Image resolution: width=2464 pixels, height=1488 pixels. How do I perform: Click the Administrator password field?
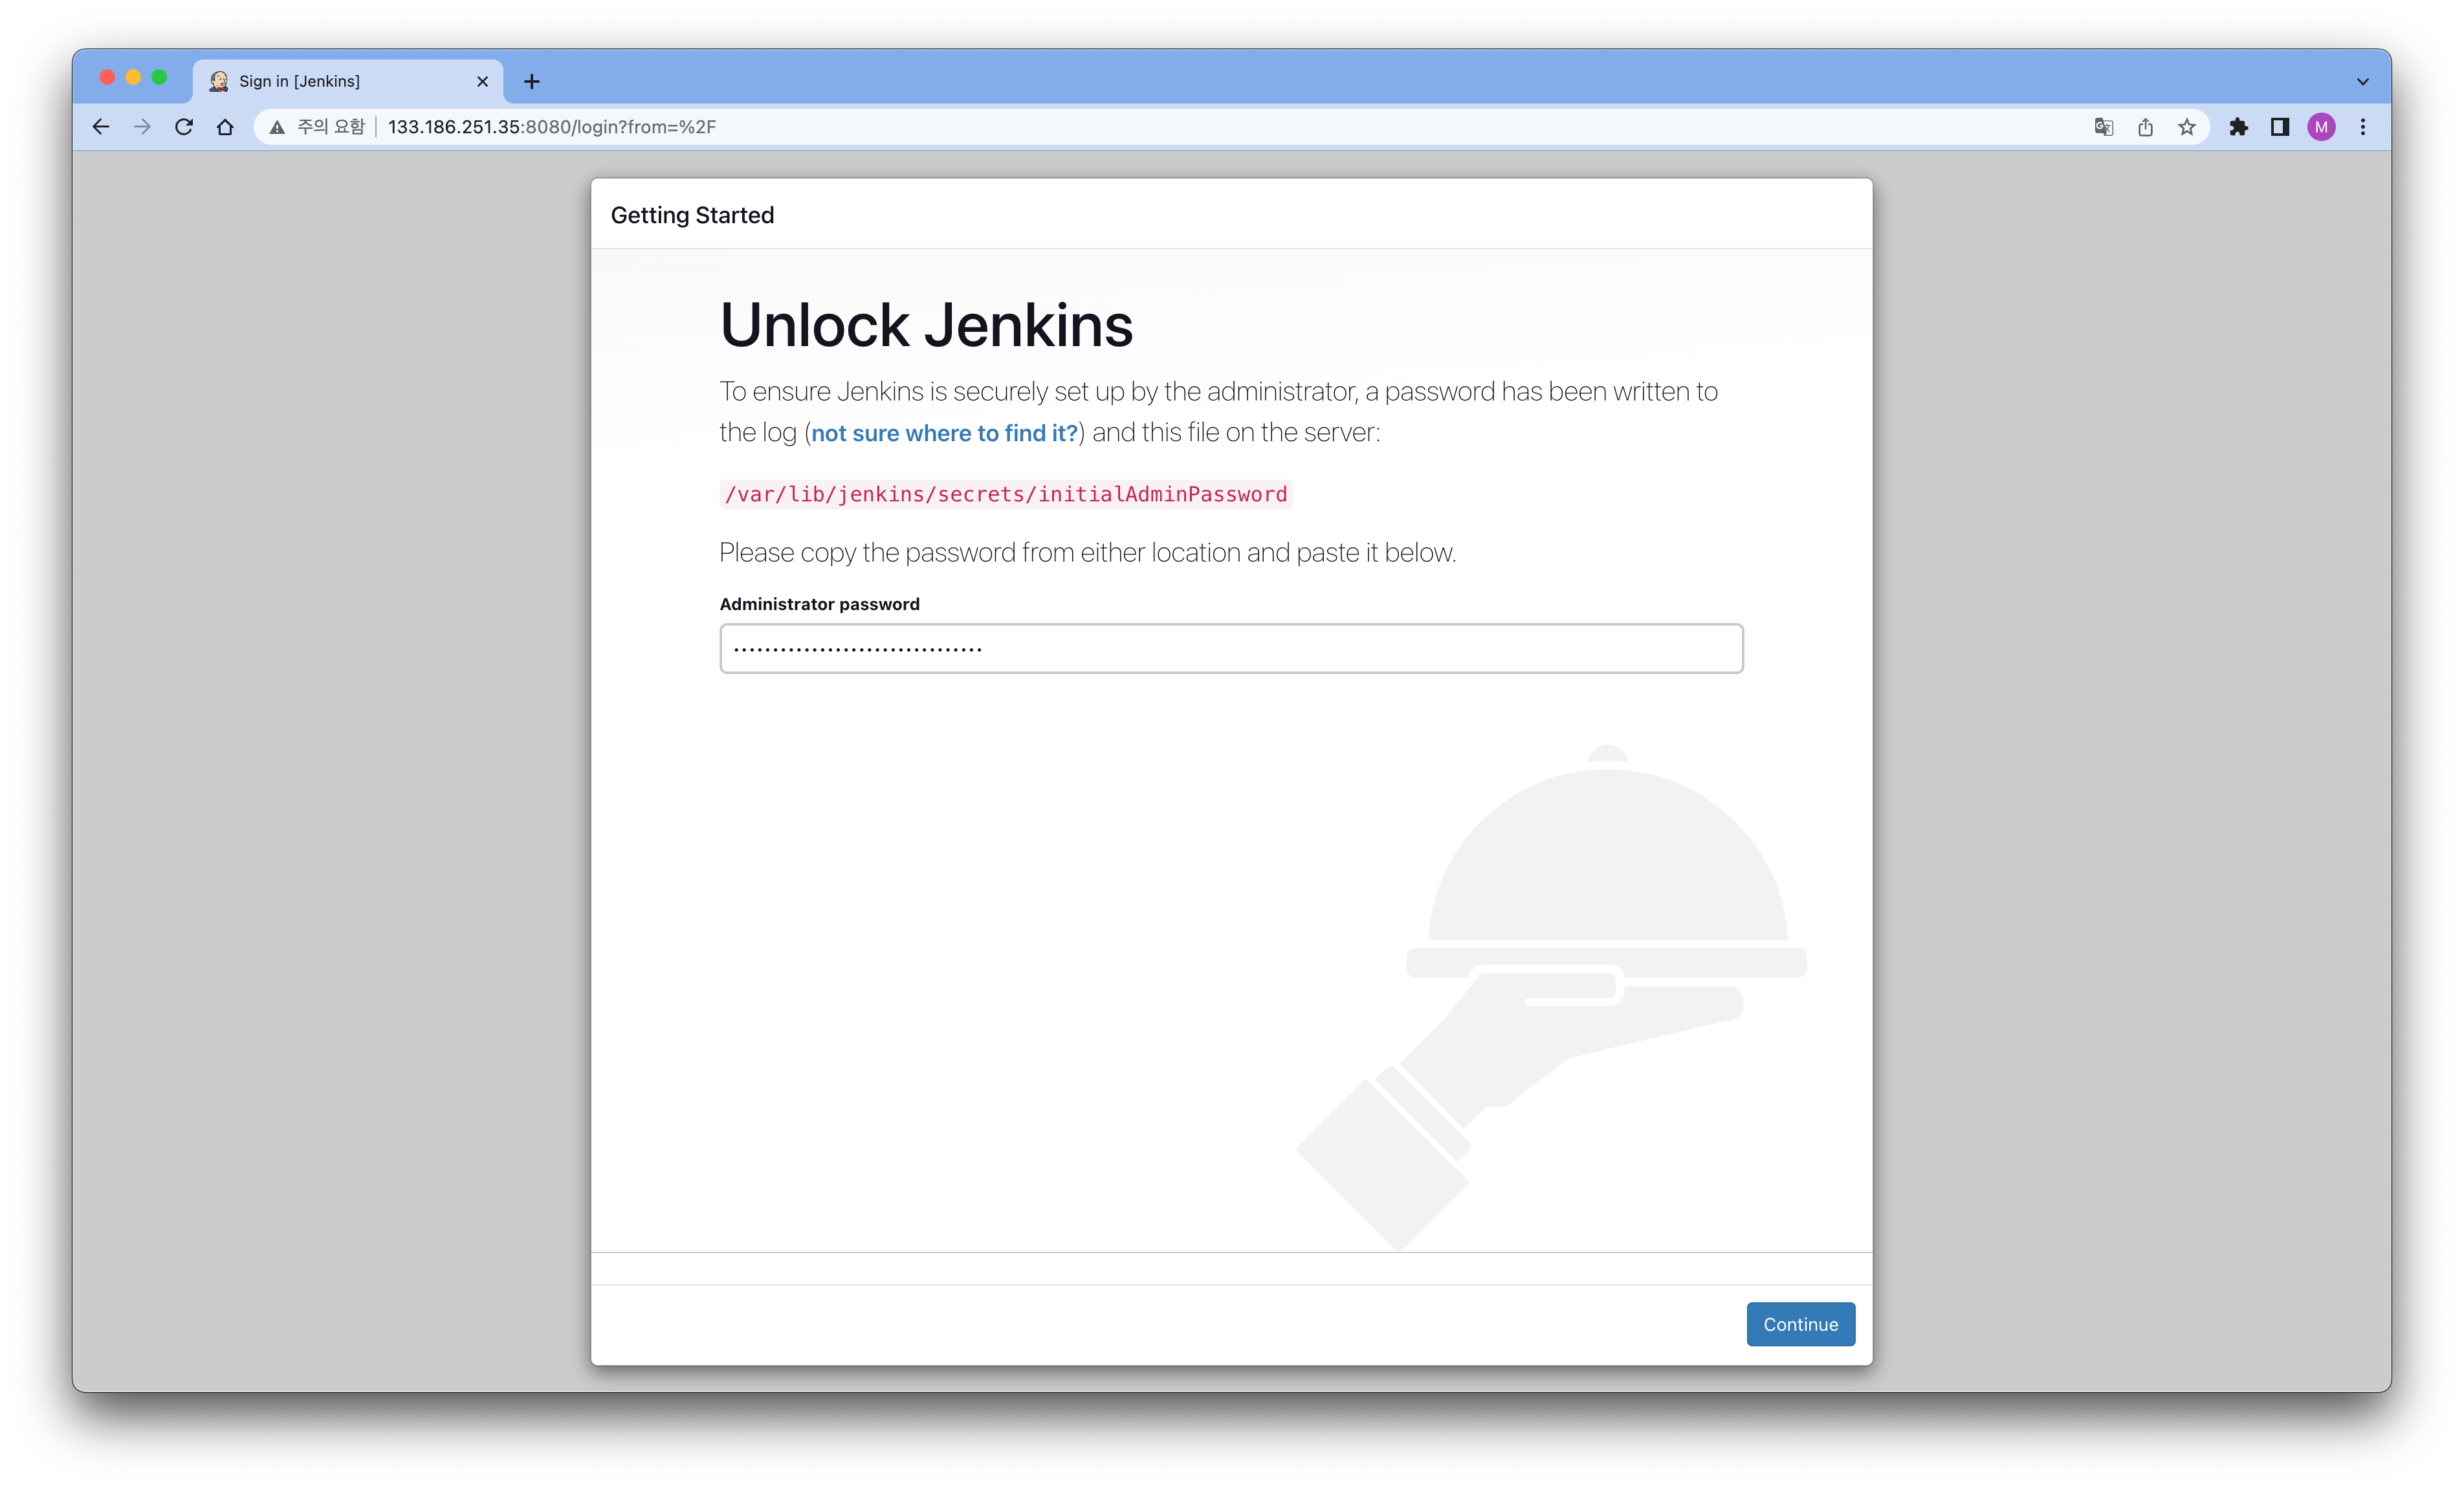coord(1231,648)
